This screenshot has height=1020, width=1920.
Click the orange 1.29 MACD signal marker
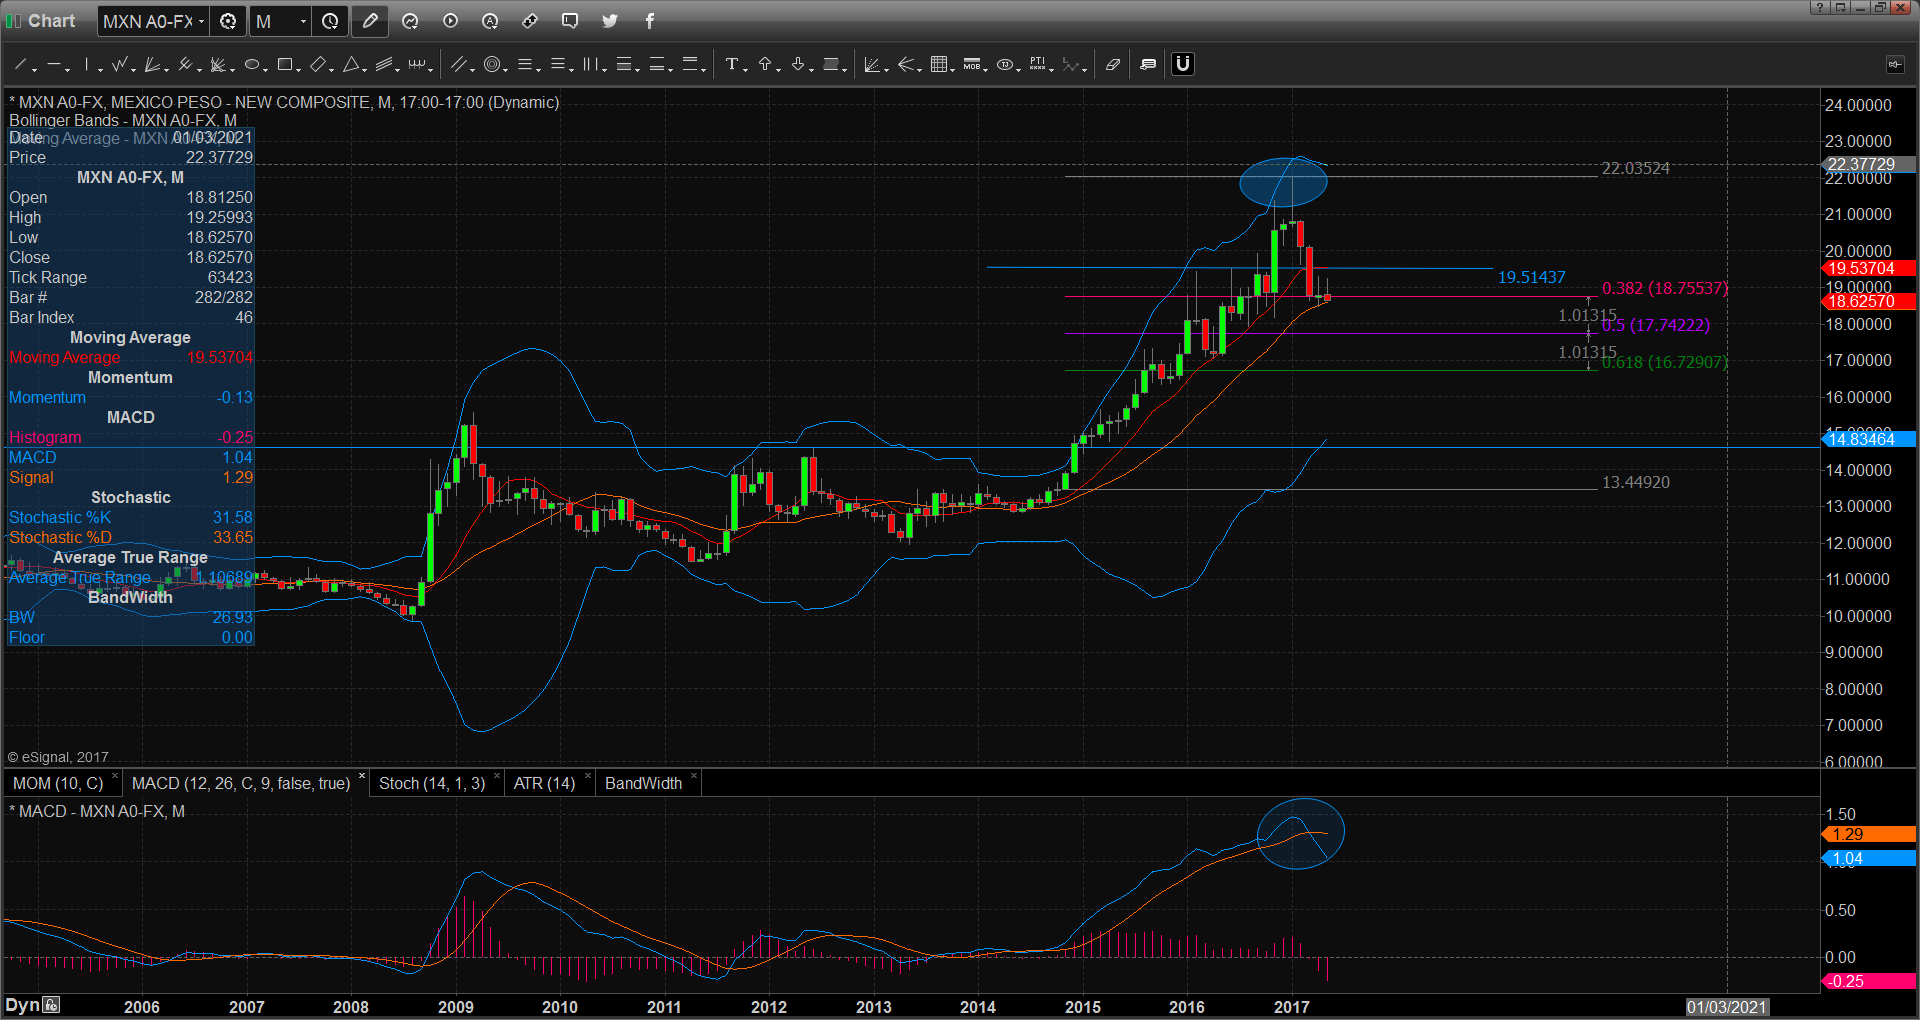(1867, 834)
